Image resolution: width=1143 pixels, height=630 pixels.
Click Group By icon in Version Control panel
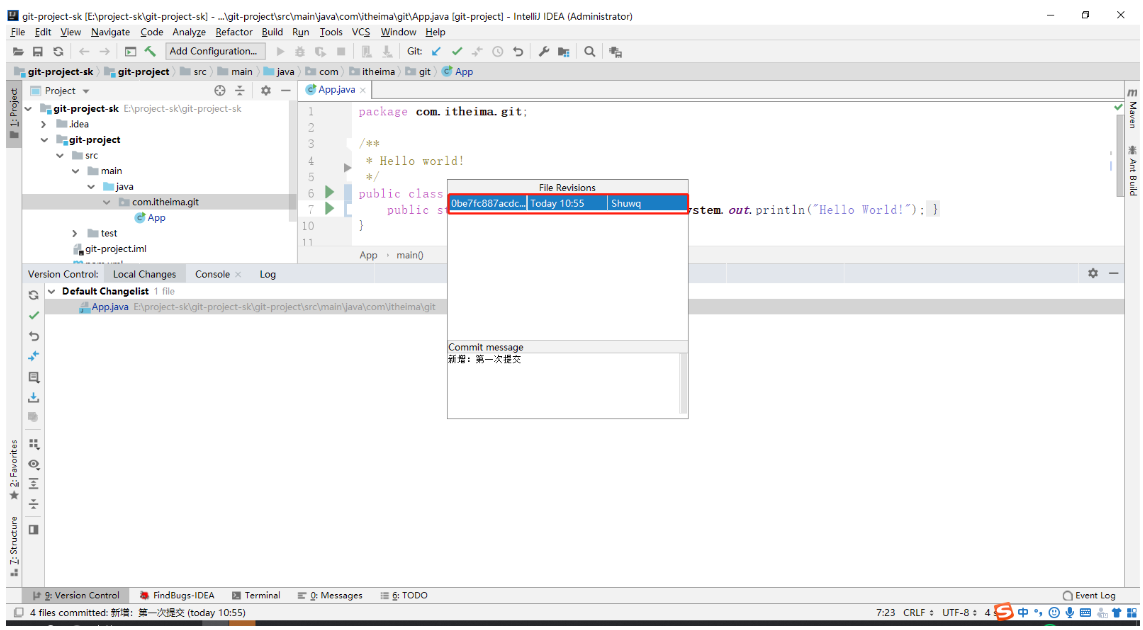pos(34,444)
